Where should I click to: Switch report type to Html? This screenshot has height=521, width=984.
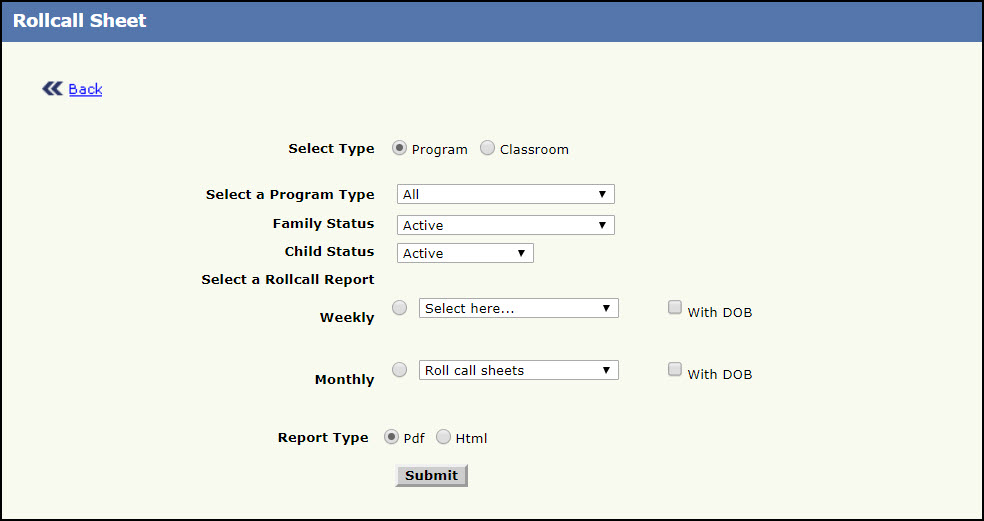pos(444,437)
